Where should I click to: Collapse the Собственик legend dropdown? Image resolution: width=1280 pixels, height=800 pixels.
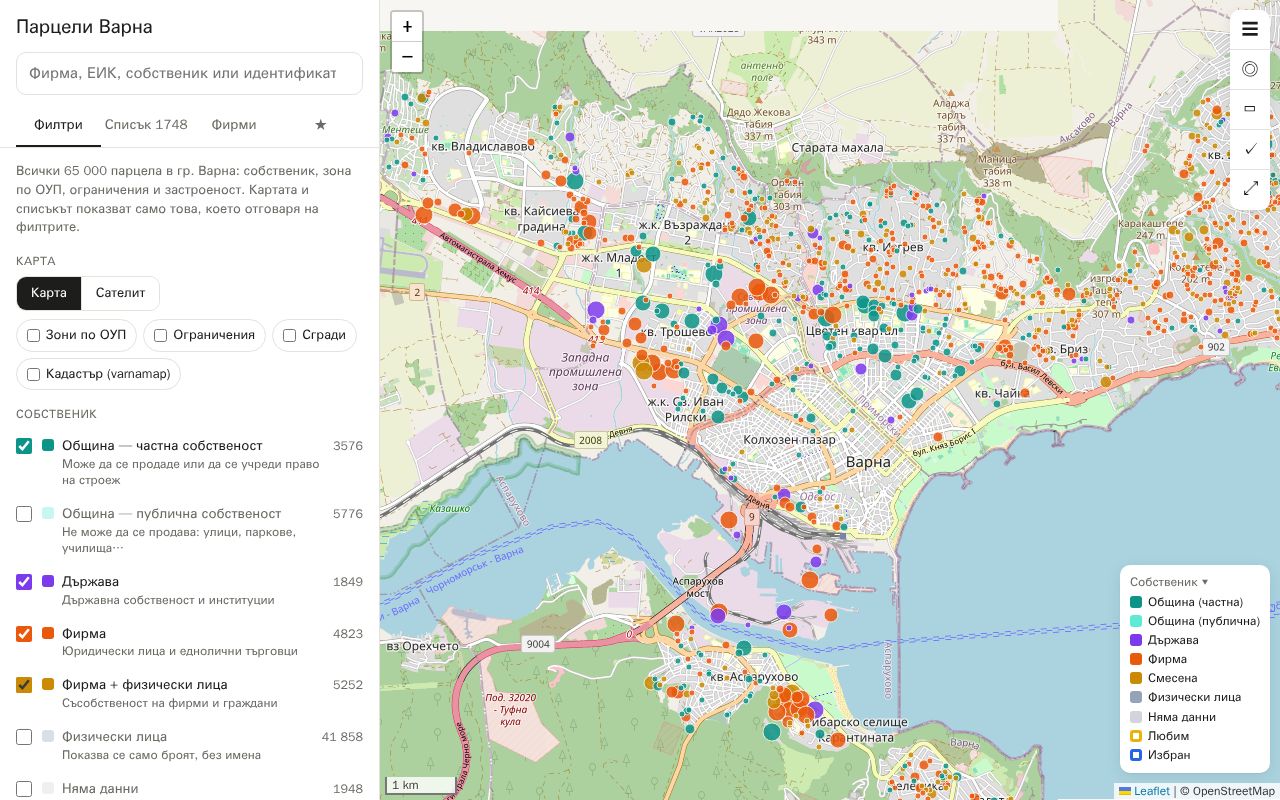coord(1169,582)
